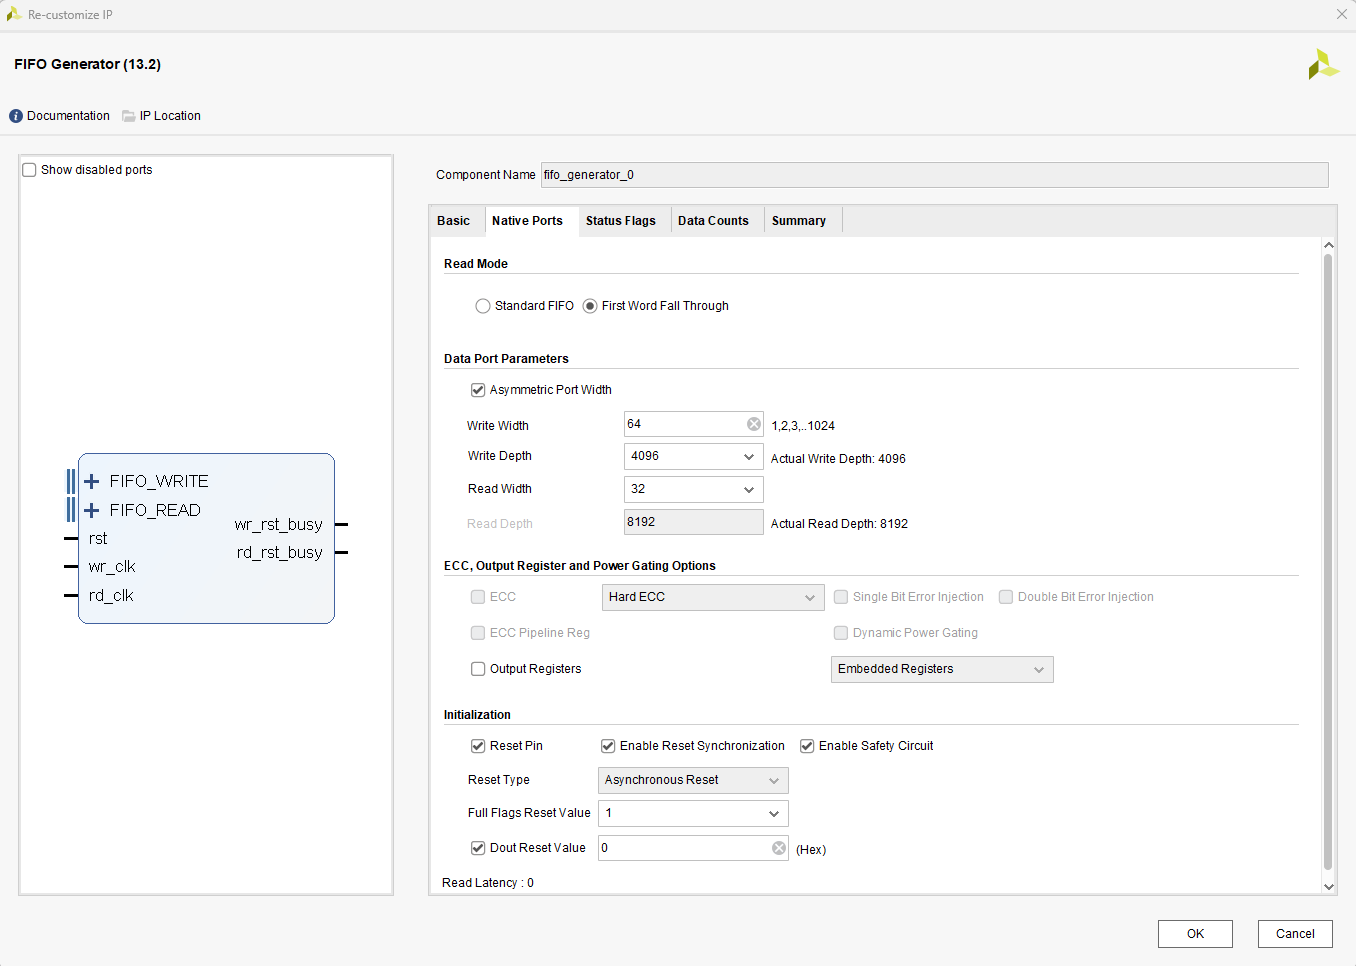
Task: Click the options panel vertical scrollbar thumb
Action: pyautogui.click(x=1328, y=562)
